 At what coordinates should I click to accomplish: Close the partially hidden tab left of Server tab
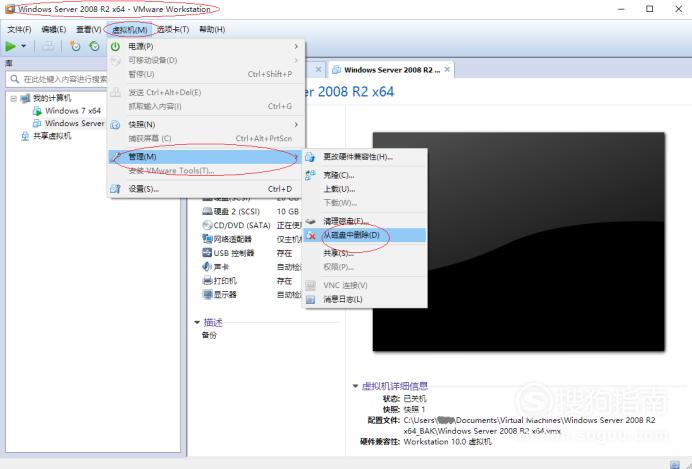[x=318, y=69]
